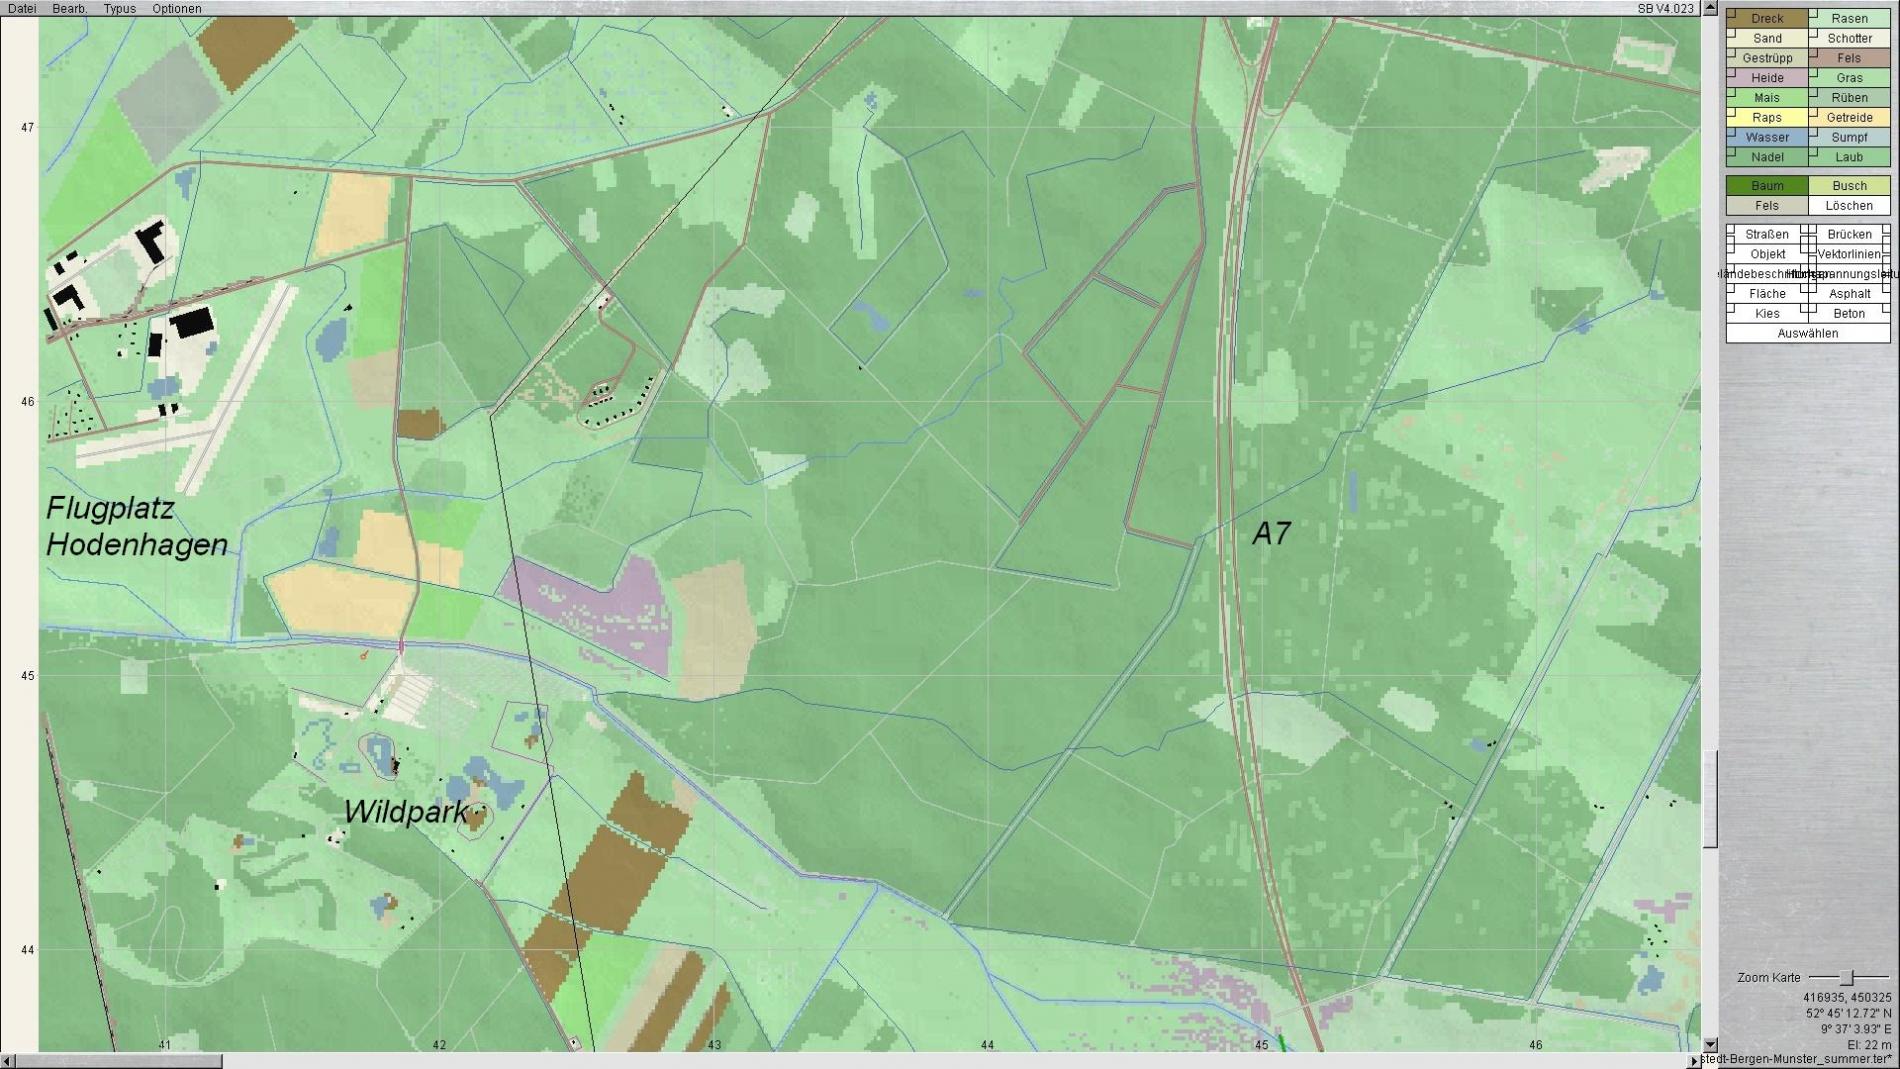
Task: Choose the Busch placement tool
Action: (x=1849, y=185)
